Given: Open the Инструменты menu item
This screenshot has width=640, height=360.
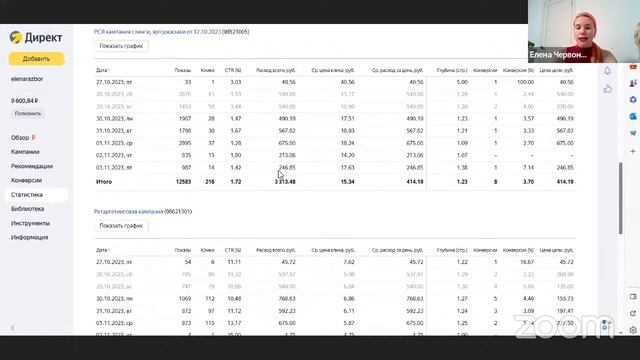Looking at the screenshot, I should (x=30, y=223).
